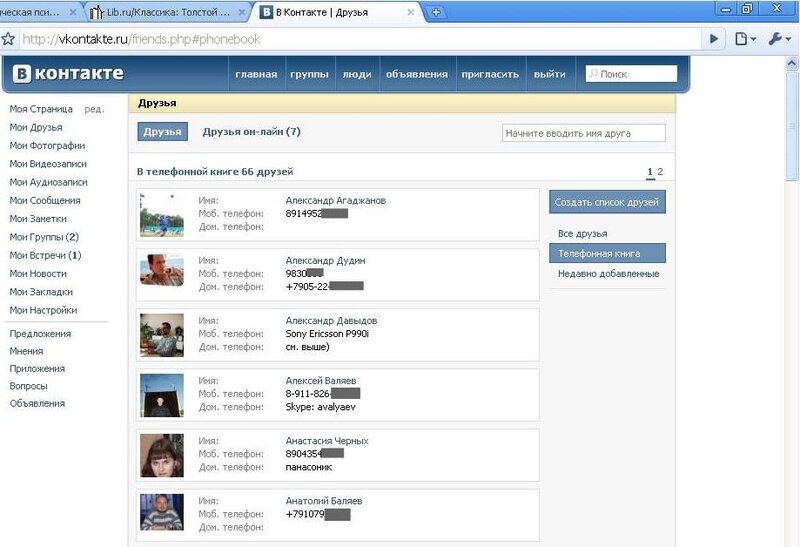Open Мои Аудиозаписи
800x547 pixels.
point(48,182)
